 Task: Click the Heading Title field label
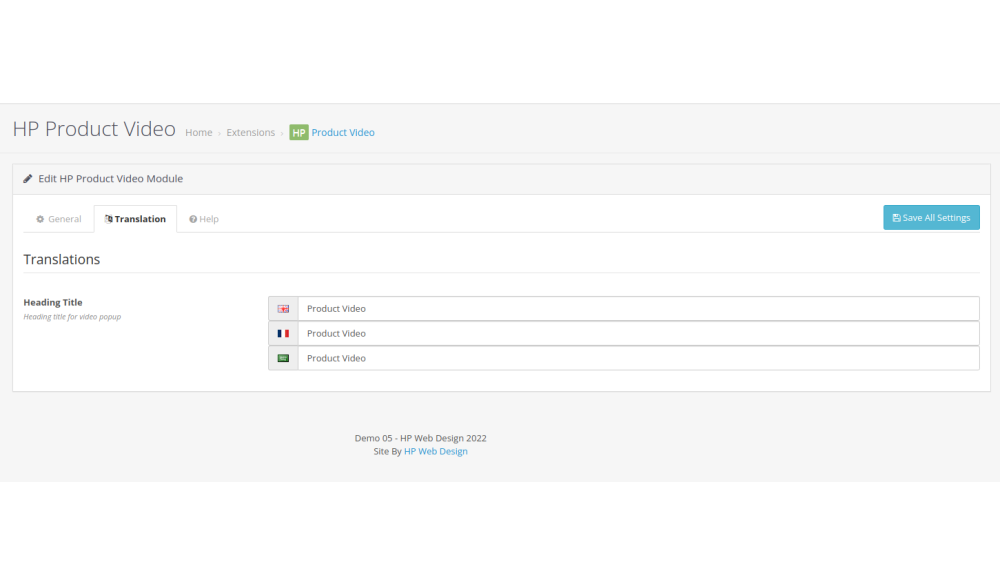(x=53, y=302)
